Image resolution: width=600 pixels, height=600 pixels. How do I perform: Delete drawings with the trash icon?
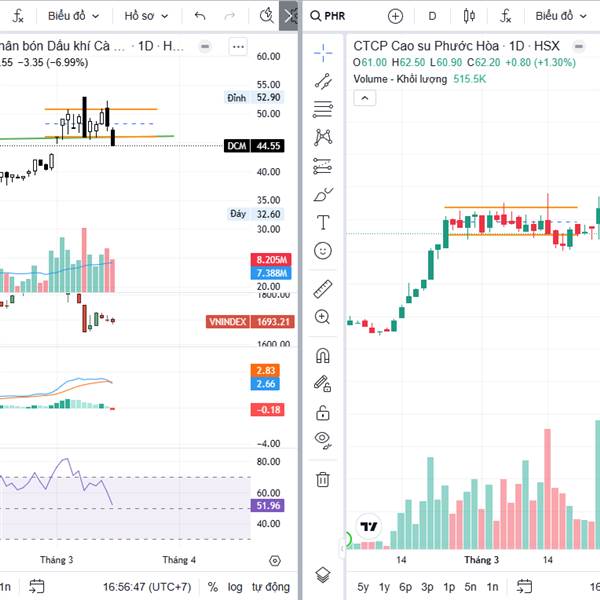323,479
